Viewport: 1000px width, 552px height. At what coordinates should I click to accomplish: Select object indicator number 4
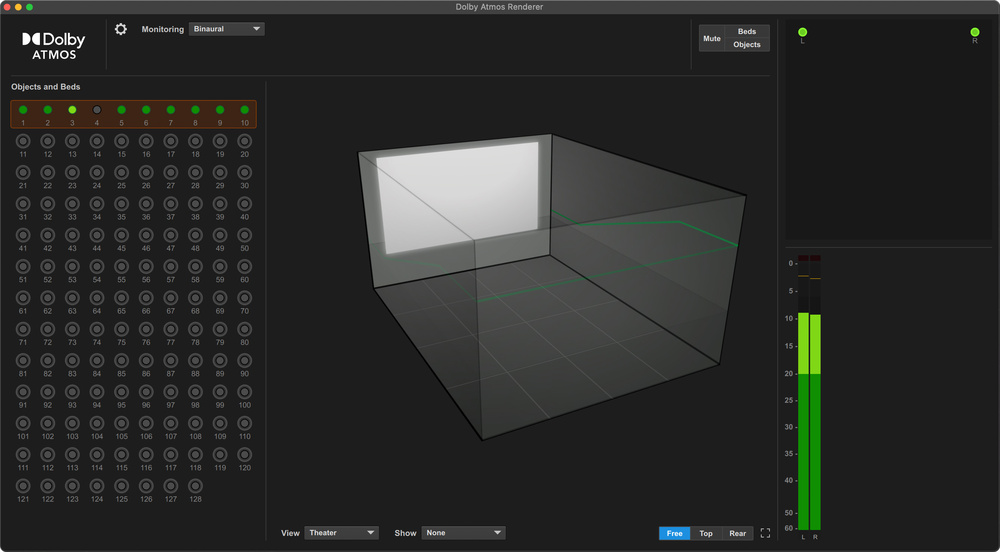(x=97, y=110)
